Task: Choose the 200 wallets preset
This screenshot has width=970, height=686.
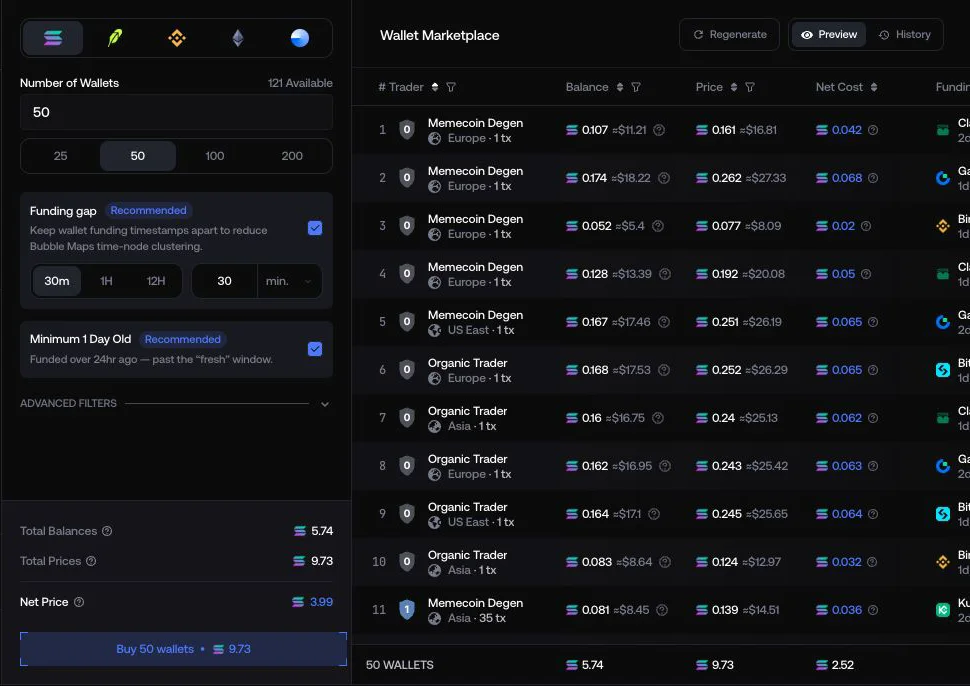Action: pos(292,156)
